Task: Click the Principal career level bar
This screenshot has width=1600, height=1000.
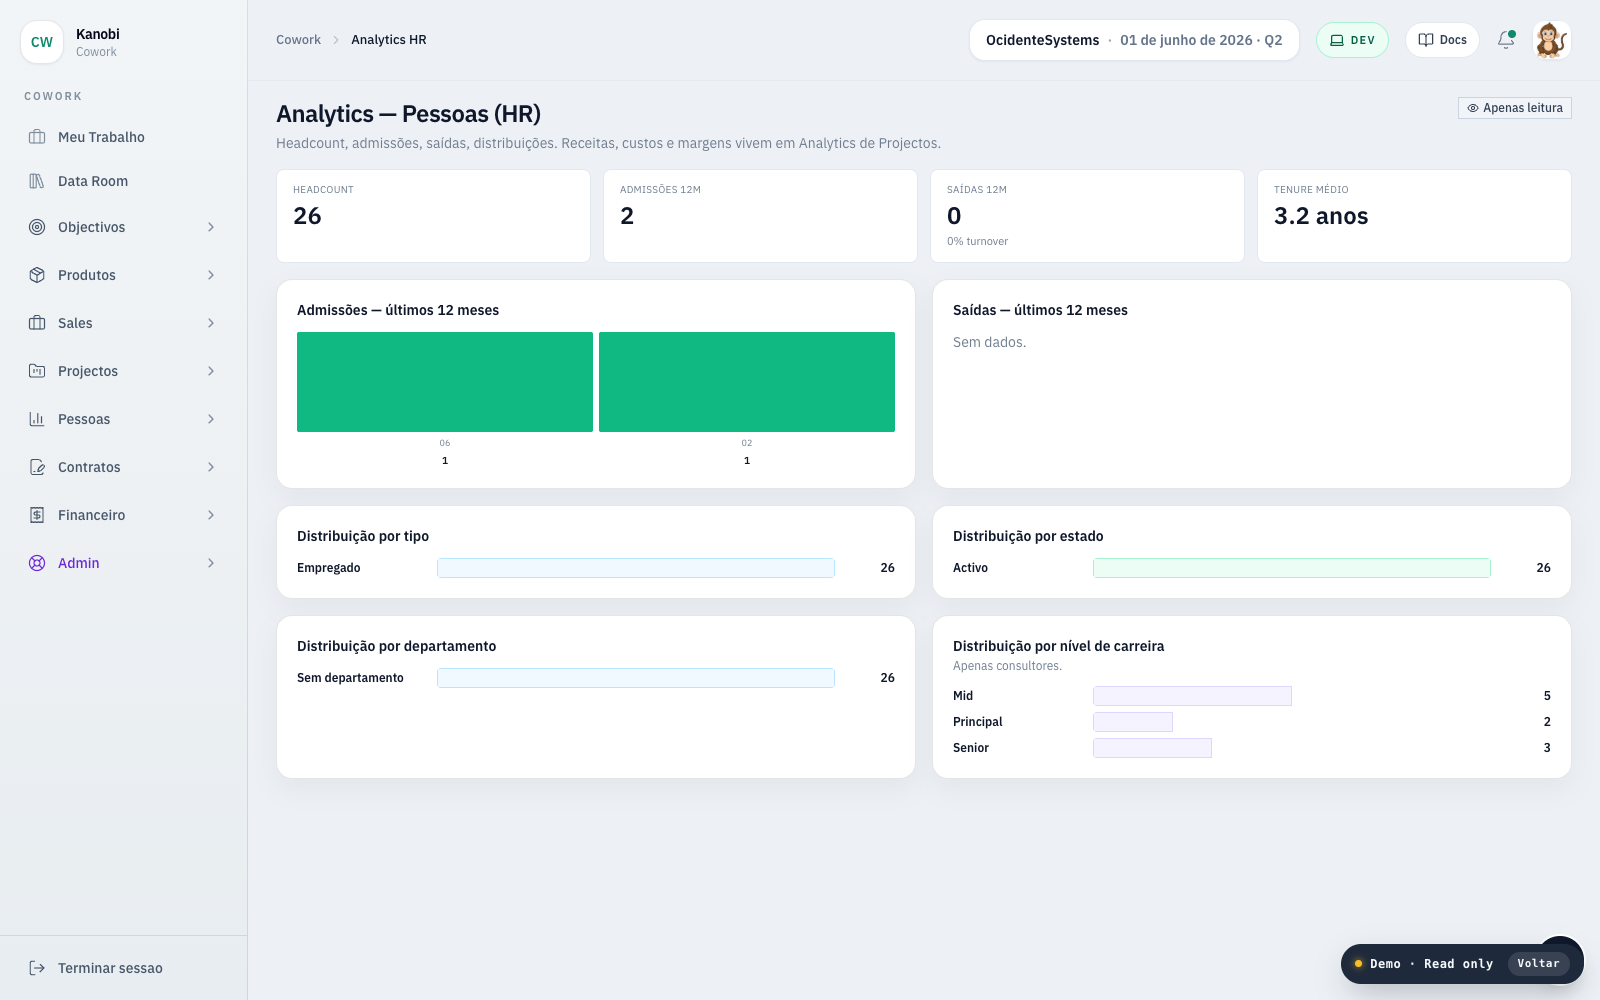Action: [1133, 722]
